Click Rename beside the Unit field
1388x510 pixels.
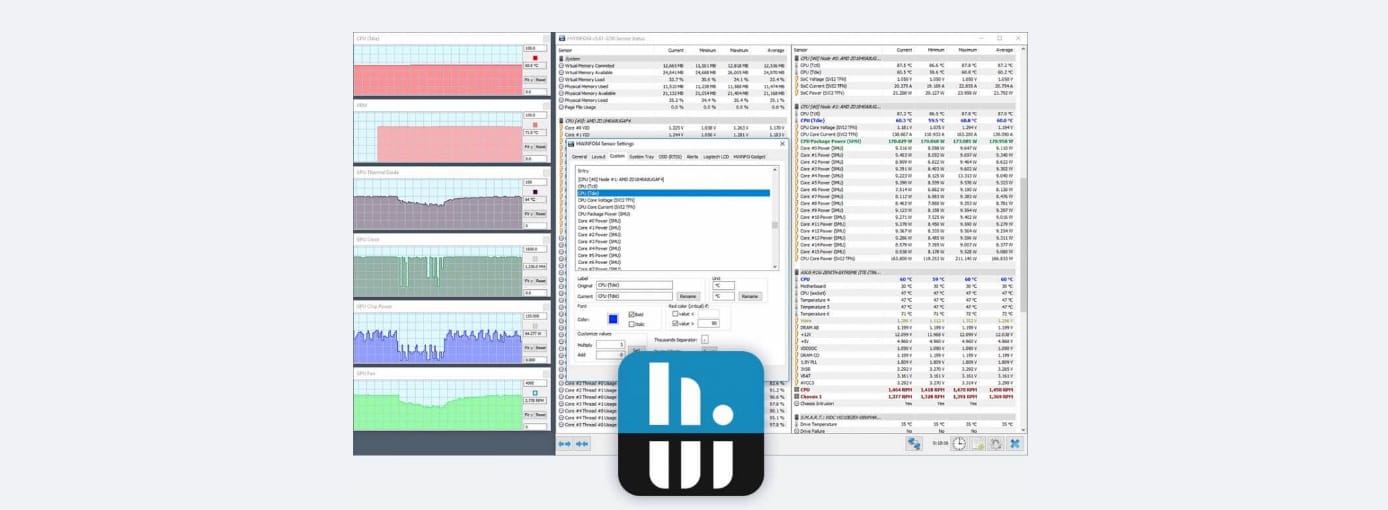click(750, 296)
